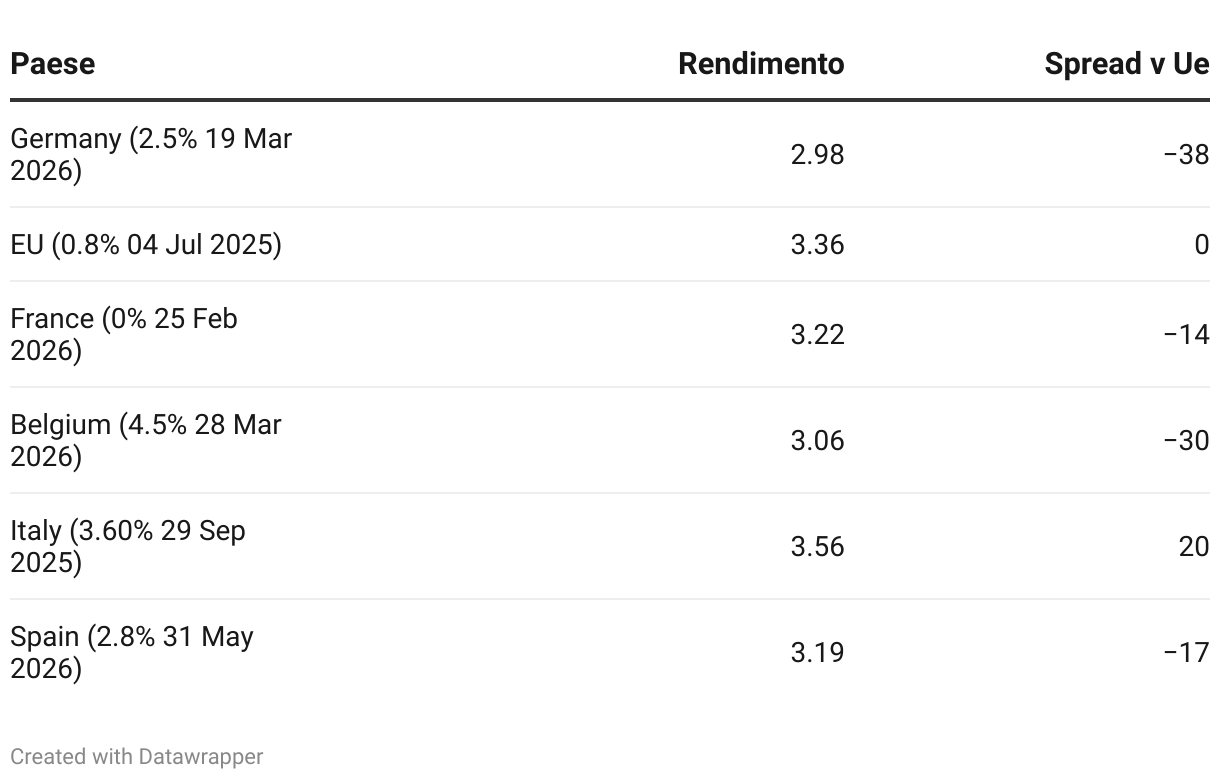The image size is (1220, 780).
Task: Click the Spread v Ue column header
Action: coord(1126,64)
